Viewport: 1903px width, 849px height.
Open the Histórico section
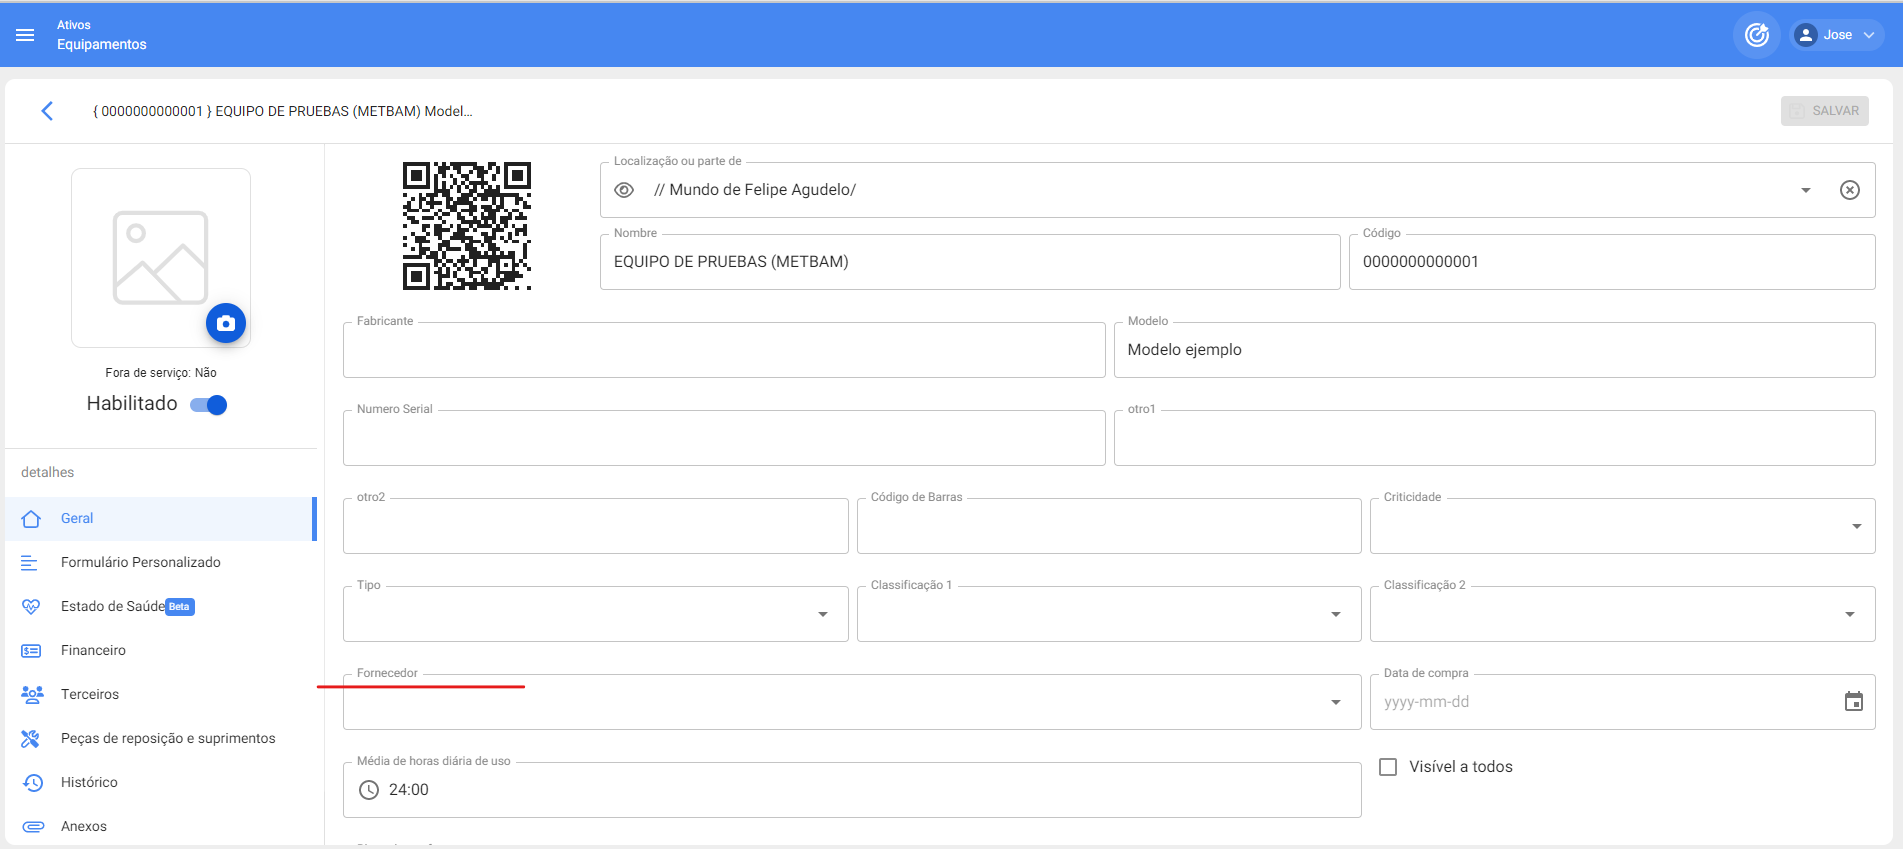[89, 782]
